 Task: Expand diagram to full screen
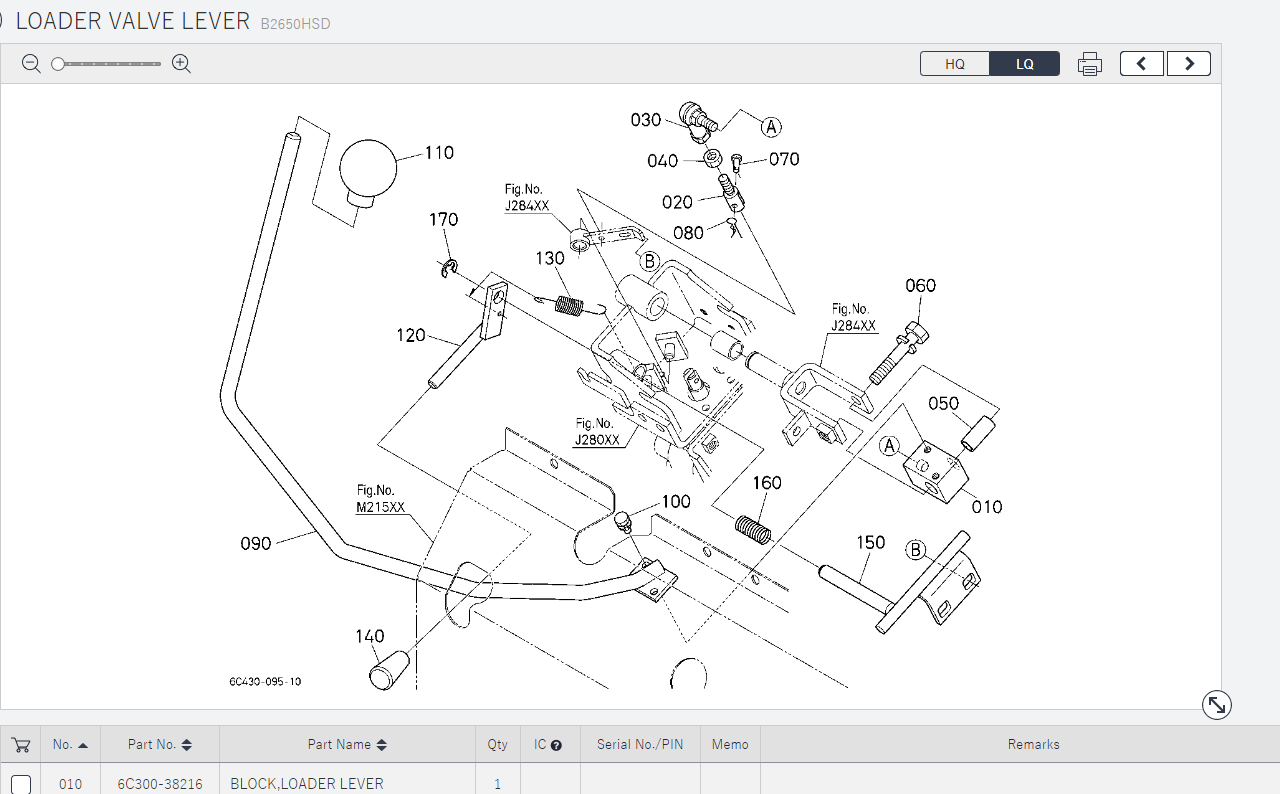tap(1216, 705)
